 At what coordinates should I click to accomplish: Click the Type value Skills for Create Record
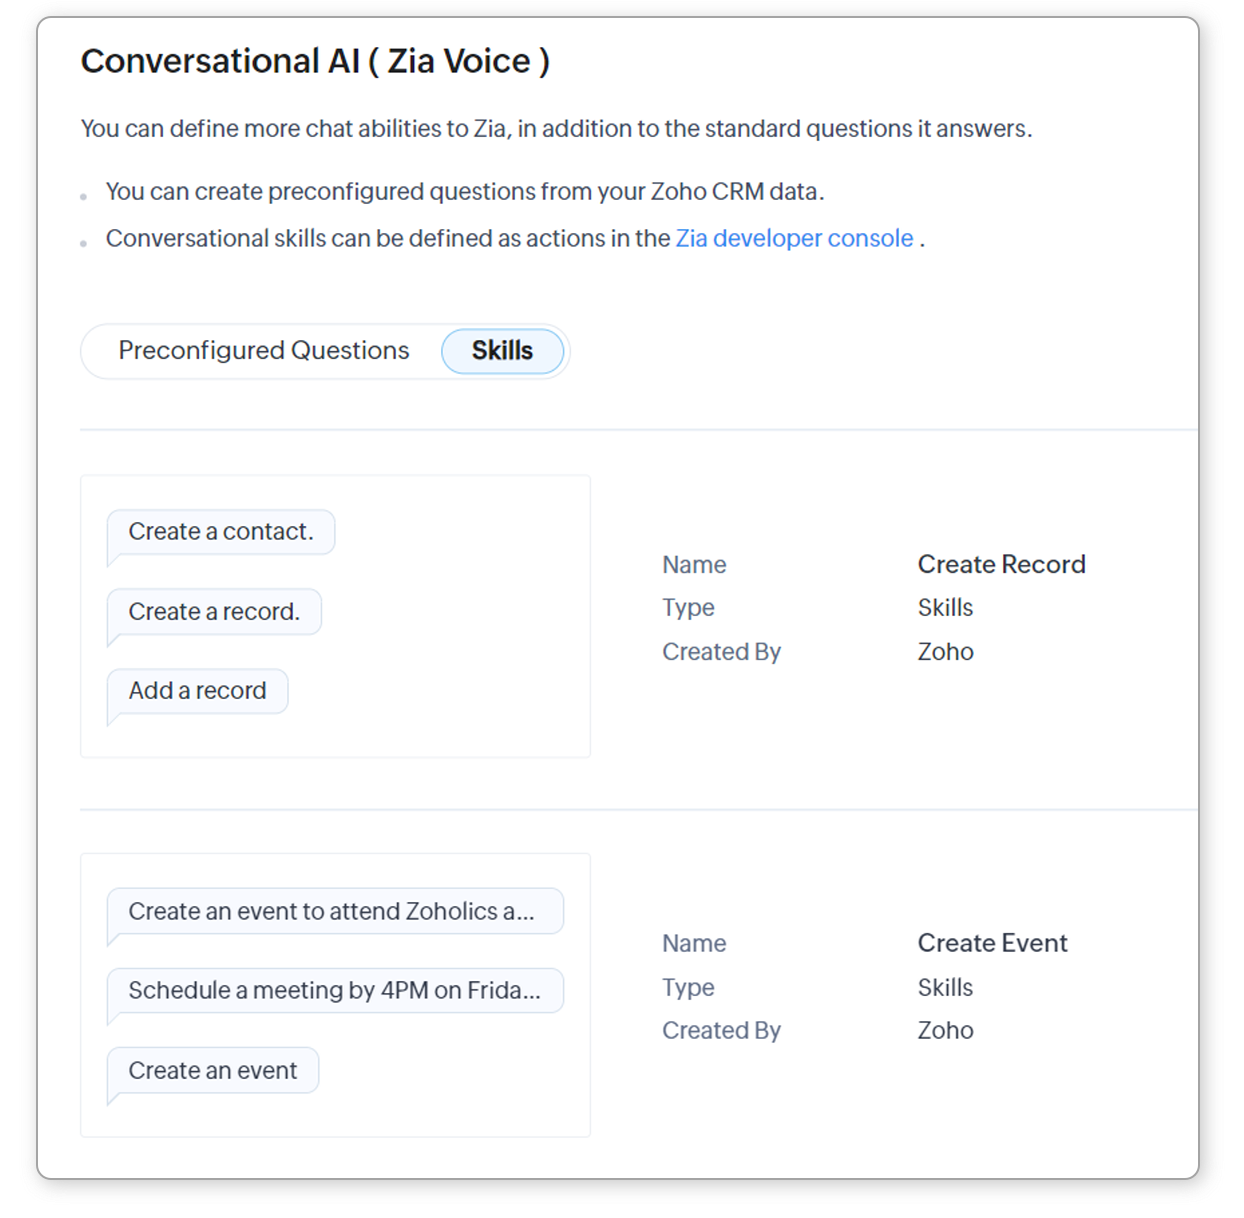coord(945,608)
